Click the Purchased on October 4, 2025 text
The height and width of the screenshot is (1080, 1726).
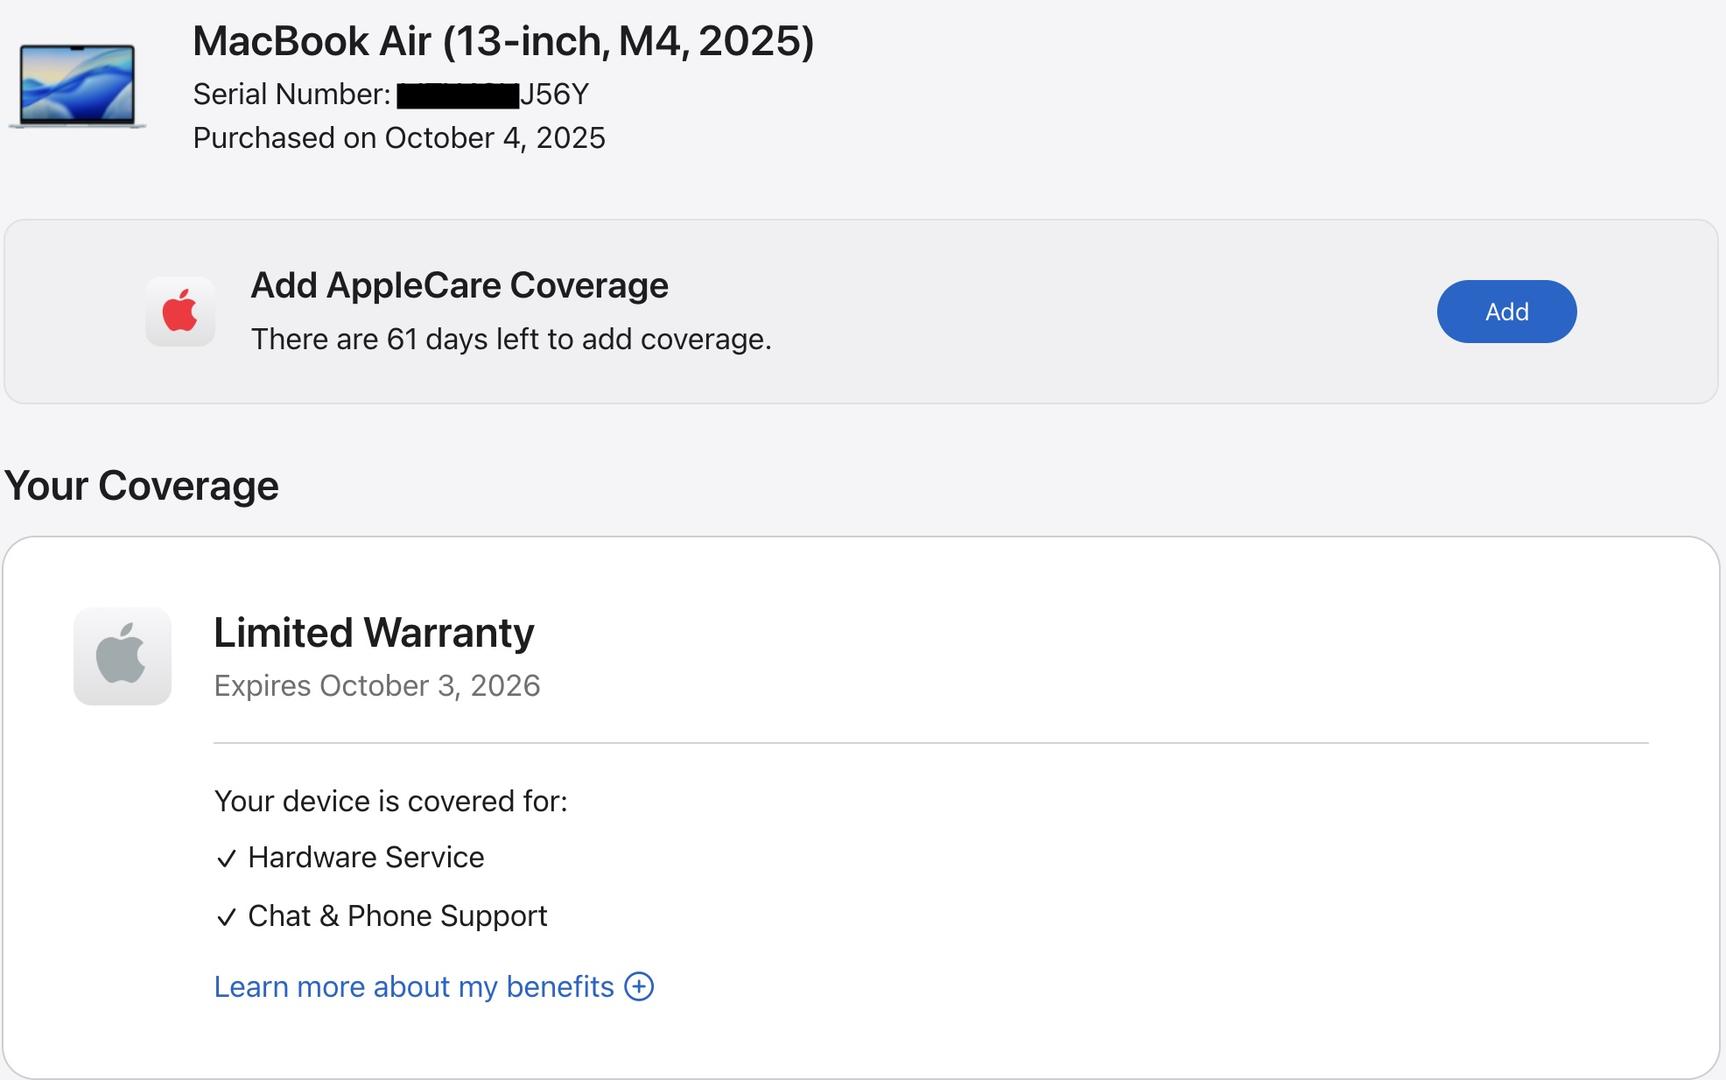[399, 138]
